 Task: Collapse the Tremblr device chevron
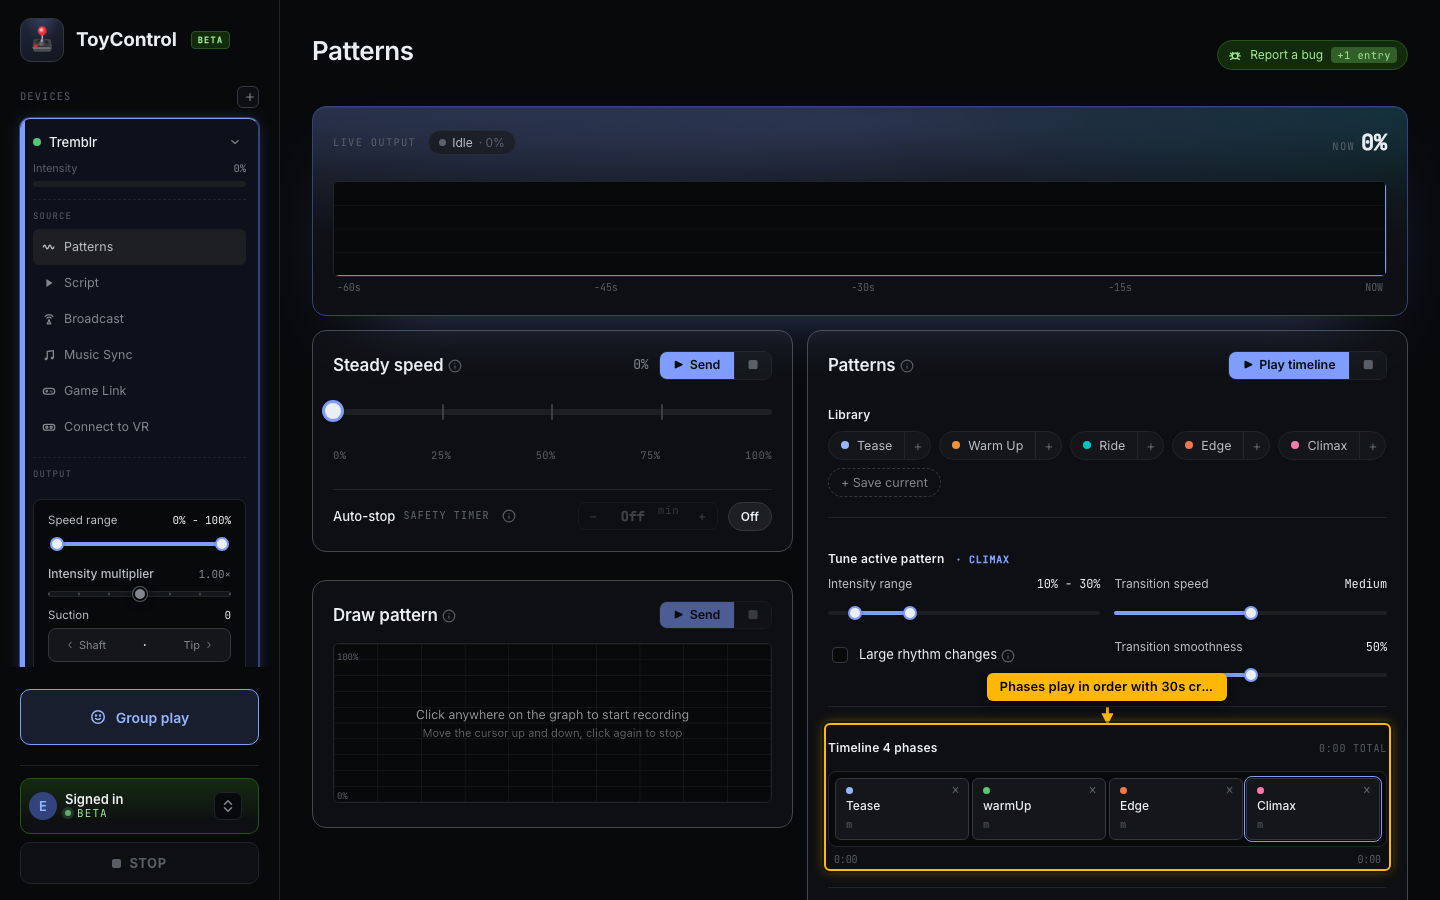(x=235, y=142)
